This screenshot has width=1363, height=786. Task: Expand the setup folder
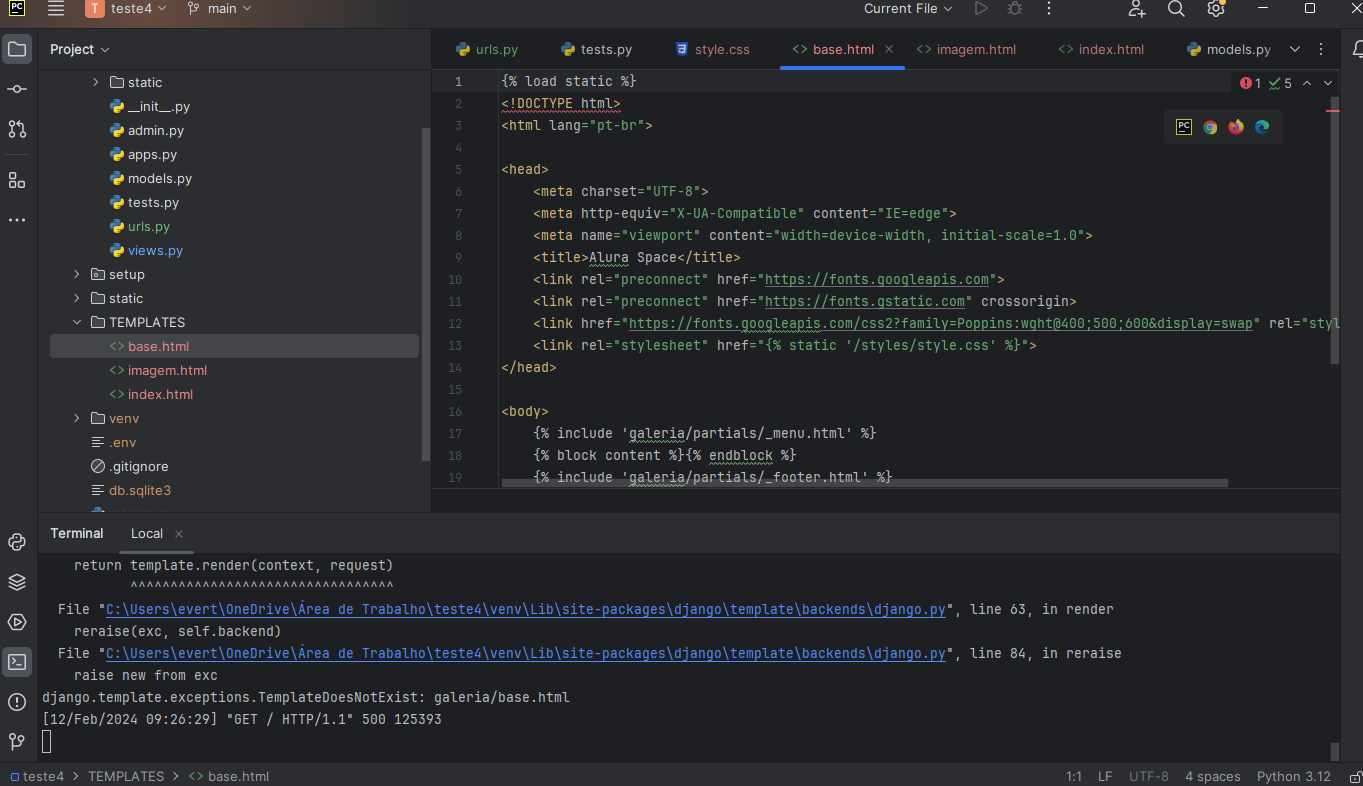coord(77,274)
